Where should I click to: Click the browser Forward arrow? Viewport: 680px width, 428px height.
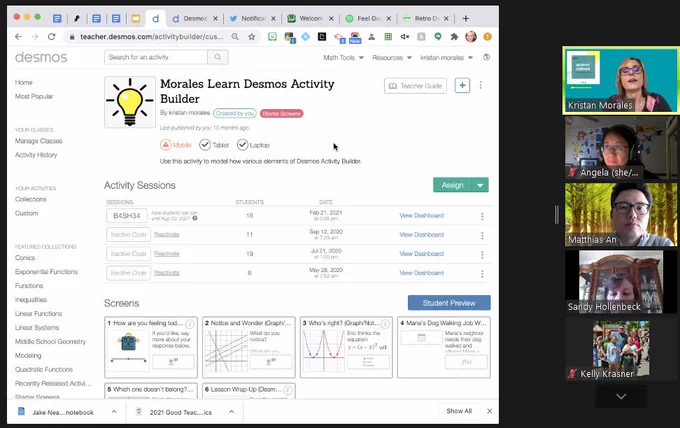[35, 37]
